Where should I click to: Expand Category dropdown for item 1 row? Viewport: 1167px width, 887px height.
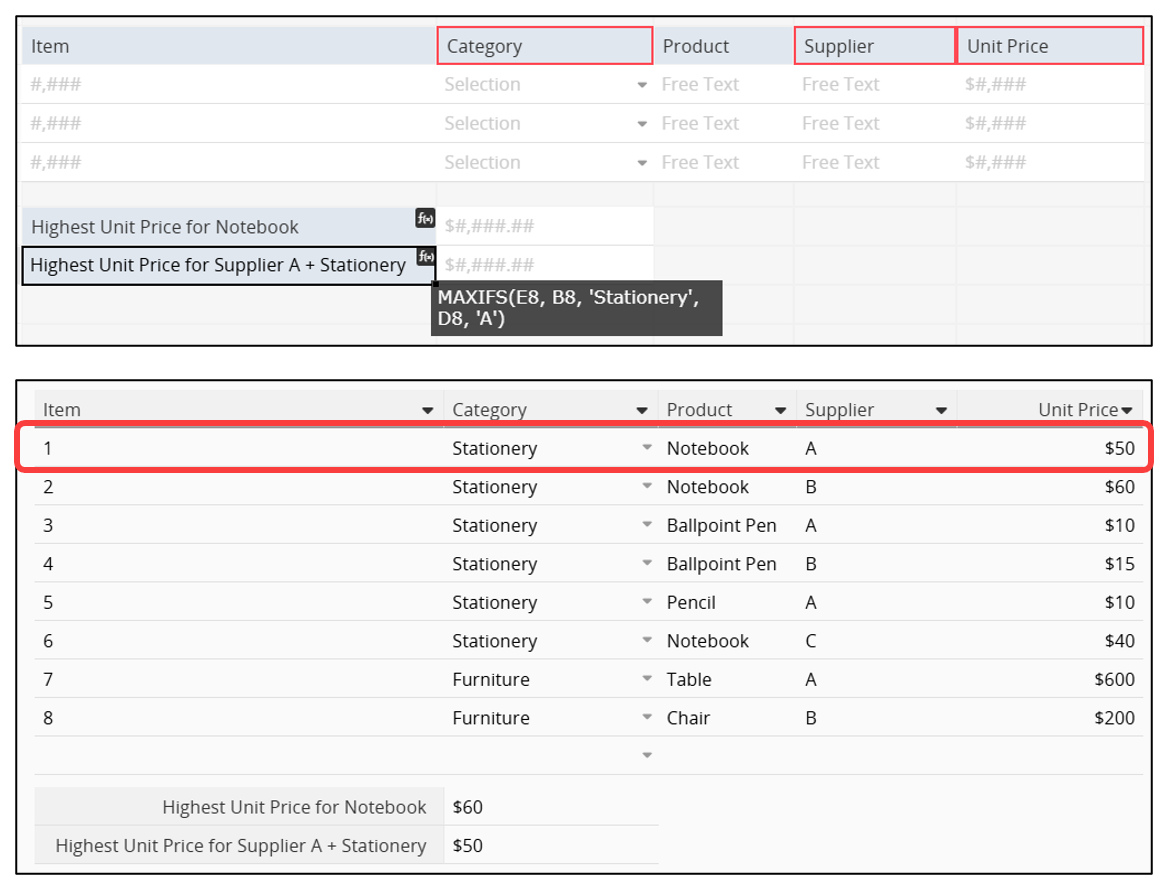pos(647,448)
